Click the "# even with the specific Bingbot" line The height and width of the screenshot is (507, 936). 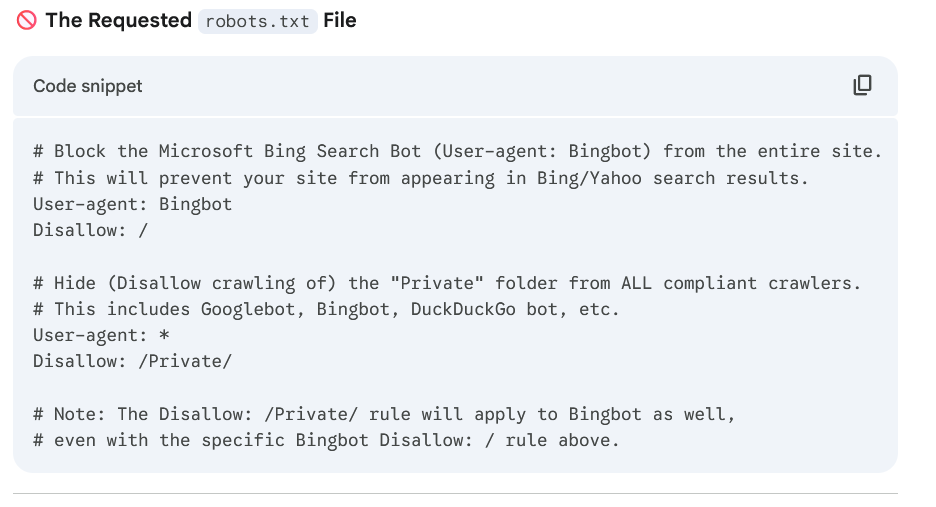coord(326,440)
